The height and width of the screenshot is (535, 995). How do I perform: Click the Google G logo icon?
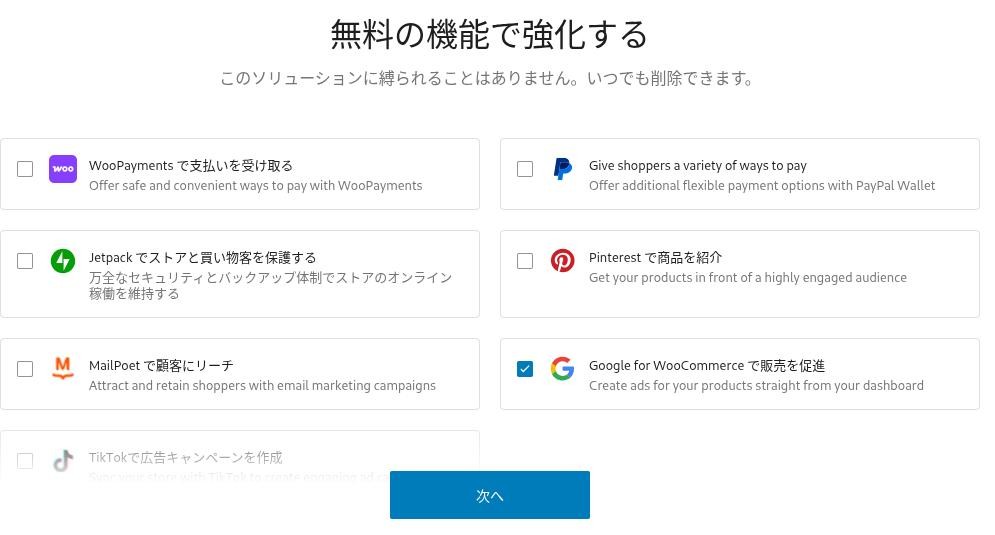[563, 369]
